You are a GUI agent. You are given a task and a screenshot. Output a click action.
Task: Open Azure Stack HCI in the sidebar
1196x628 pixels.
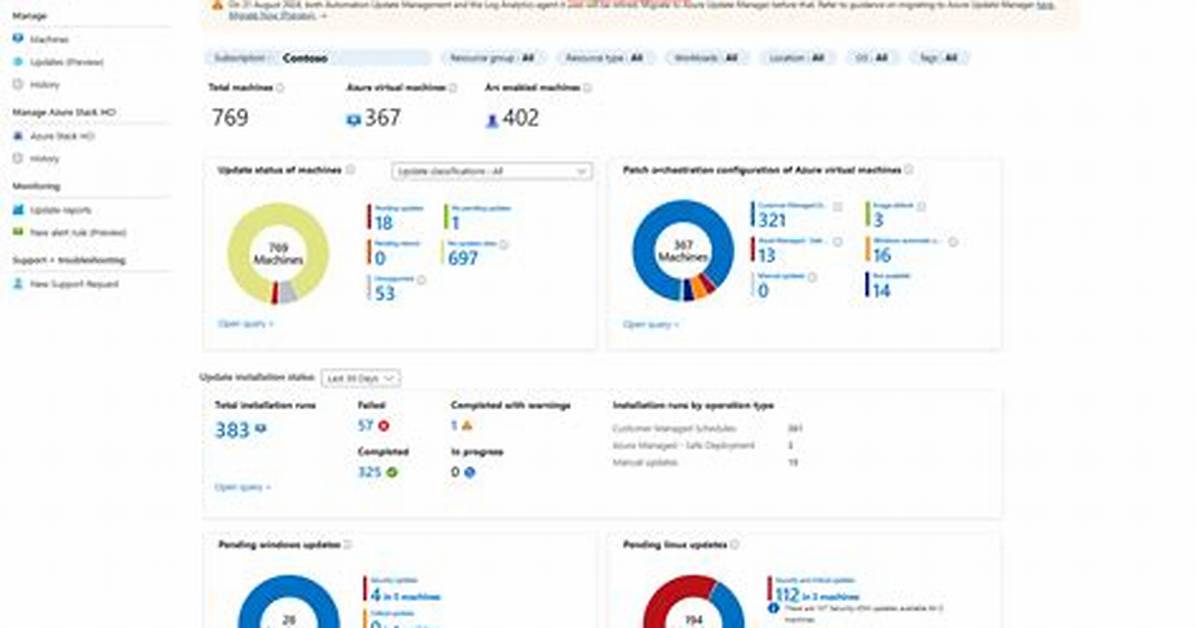(x=62, y=136)
